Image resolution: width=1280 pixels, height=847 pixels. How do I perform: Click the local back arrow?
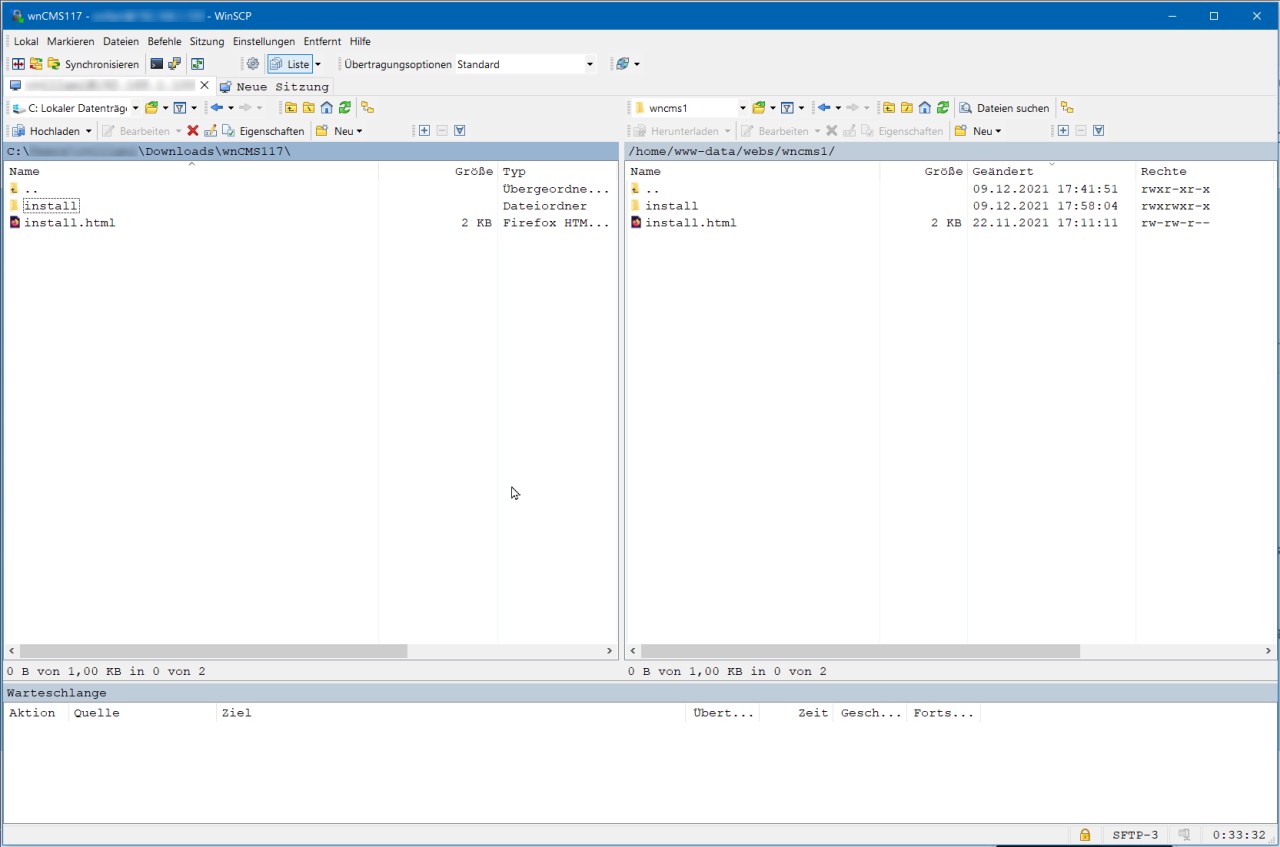tap(216, 108)
